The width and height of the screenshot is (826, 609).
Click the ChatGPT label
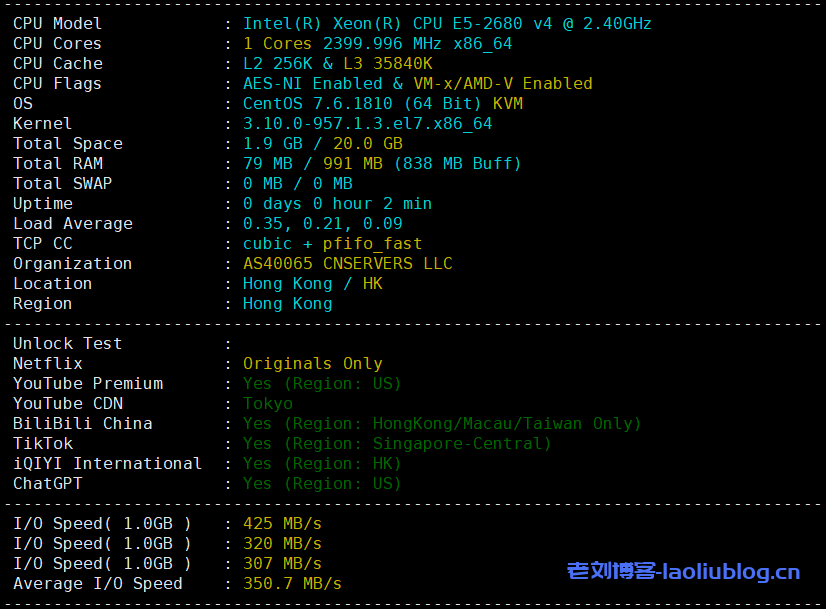click(47, 483)
